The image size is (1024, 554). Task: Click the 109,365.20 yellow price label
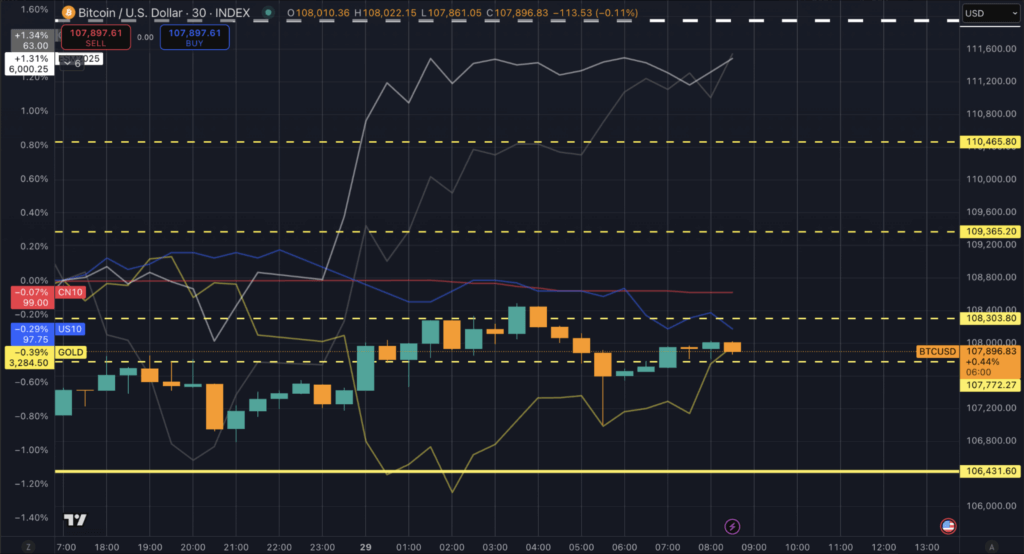coord(991,231)
